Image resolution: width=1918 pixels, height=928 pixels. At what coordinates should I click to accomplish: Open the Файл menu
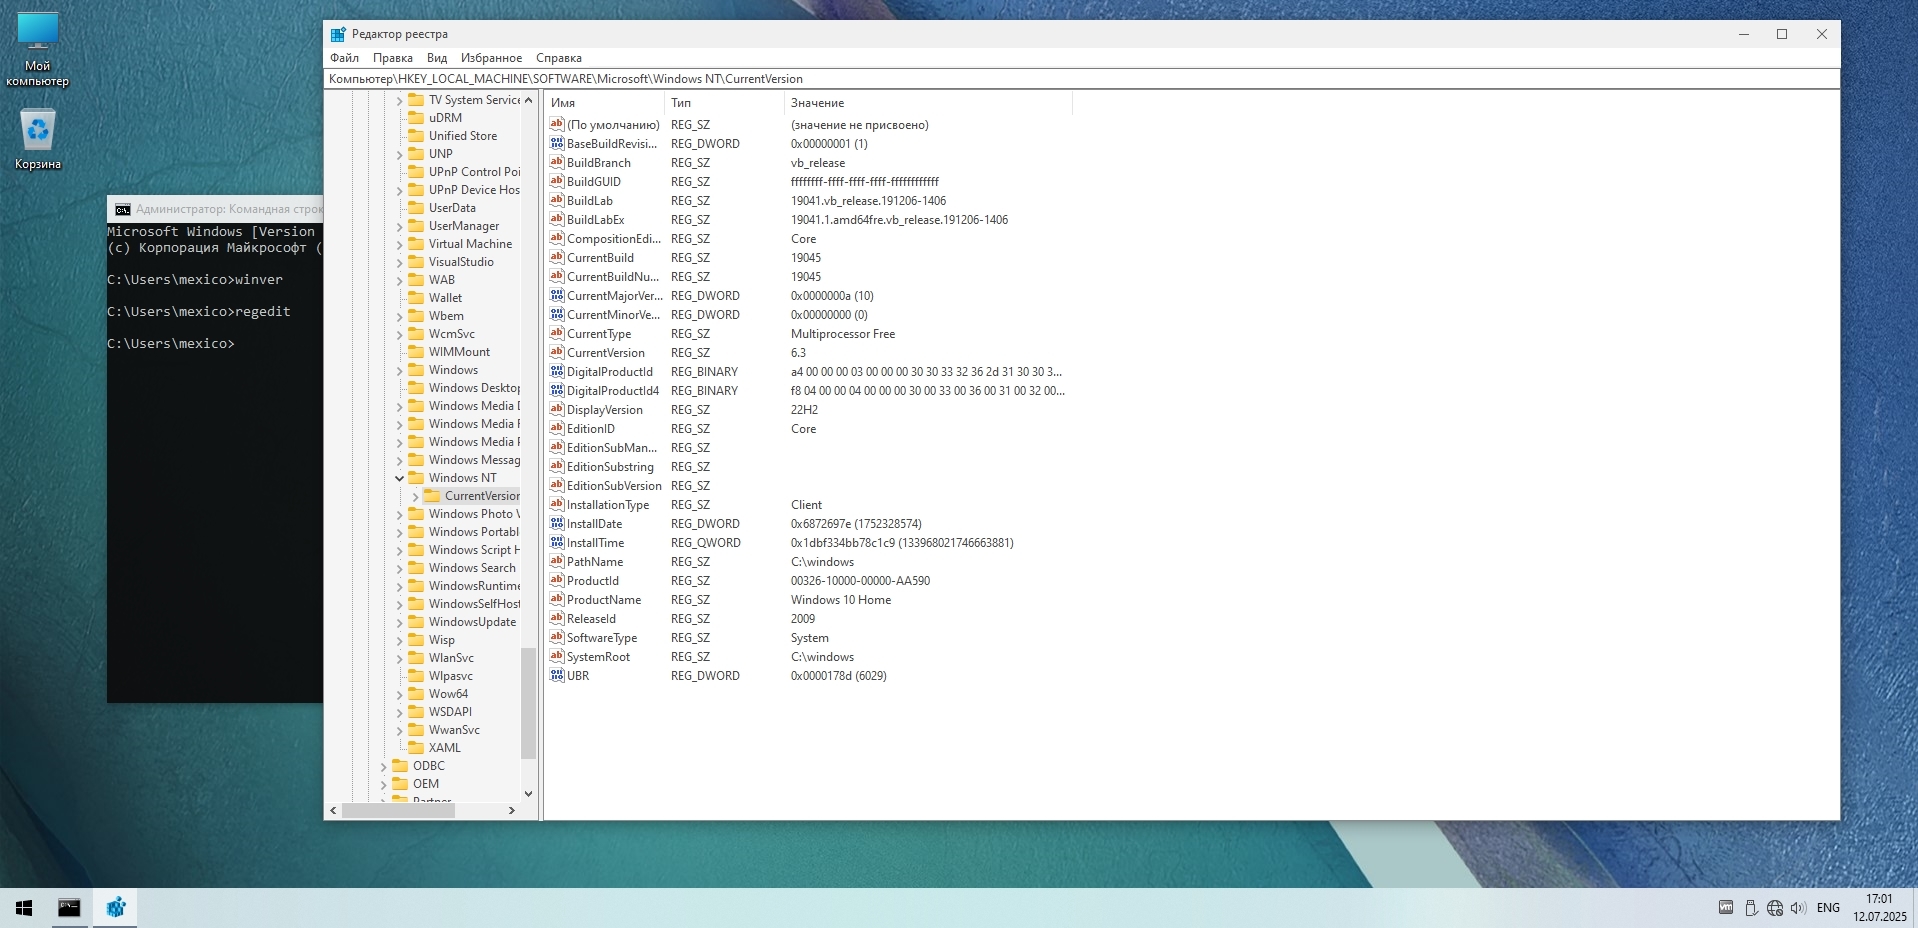(x=344, y=58)
